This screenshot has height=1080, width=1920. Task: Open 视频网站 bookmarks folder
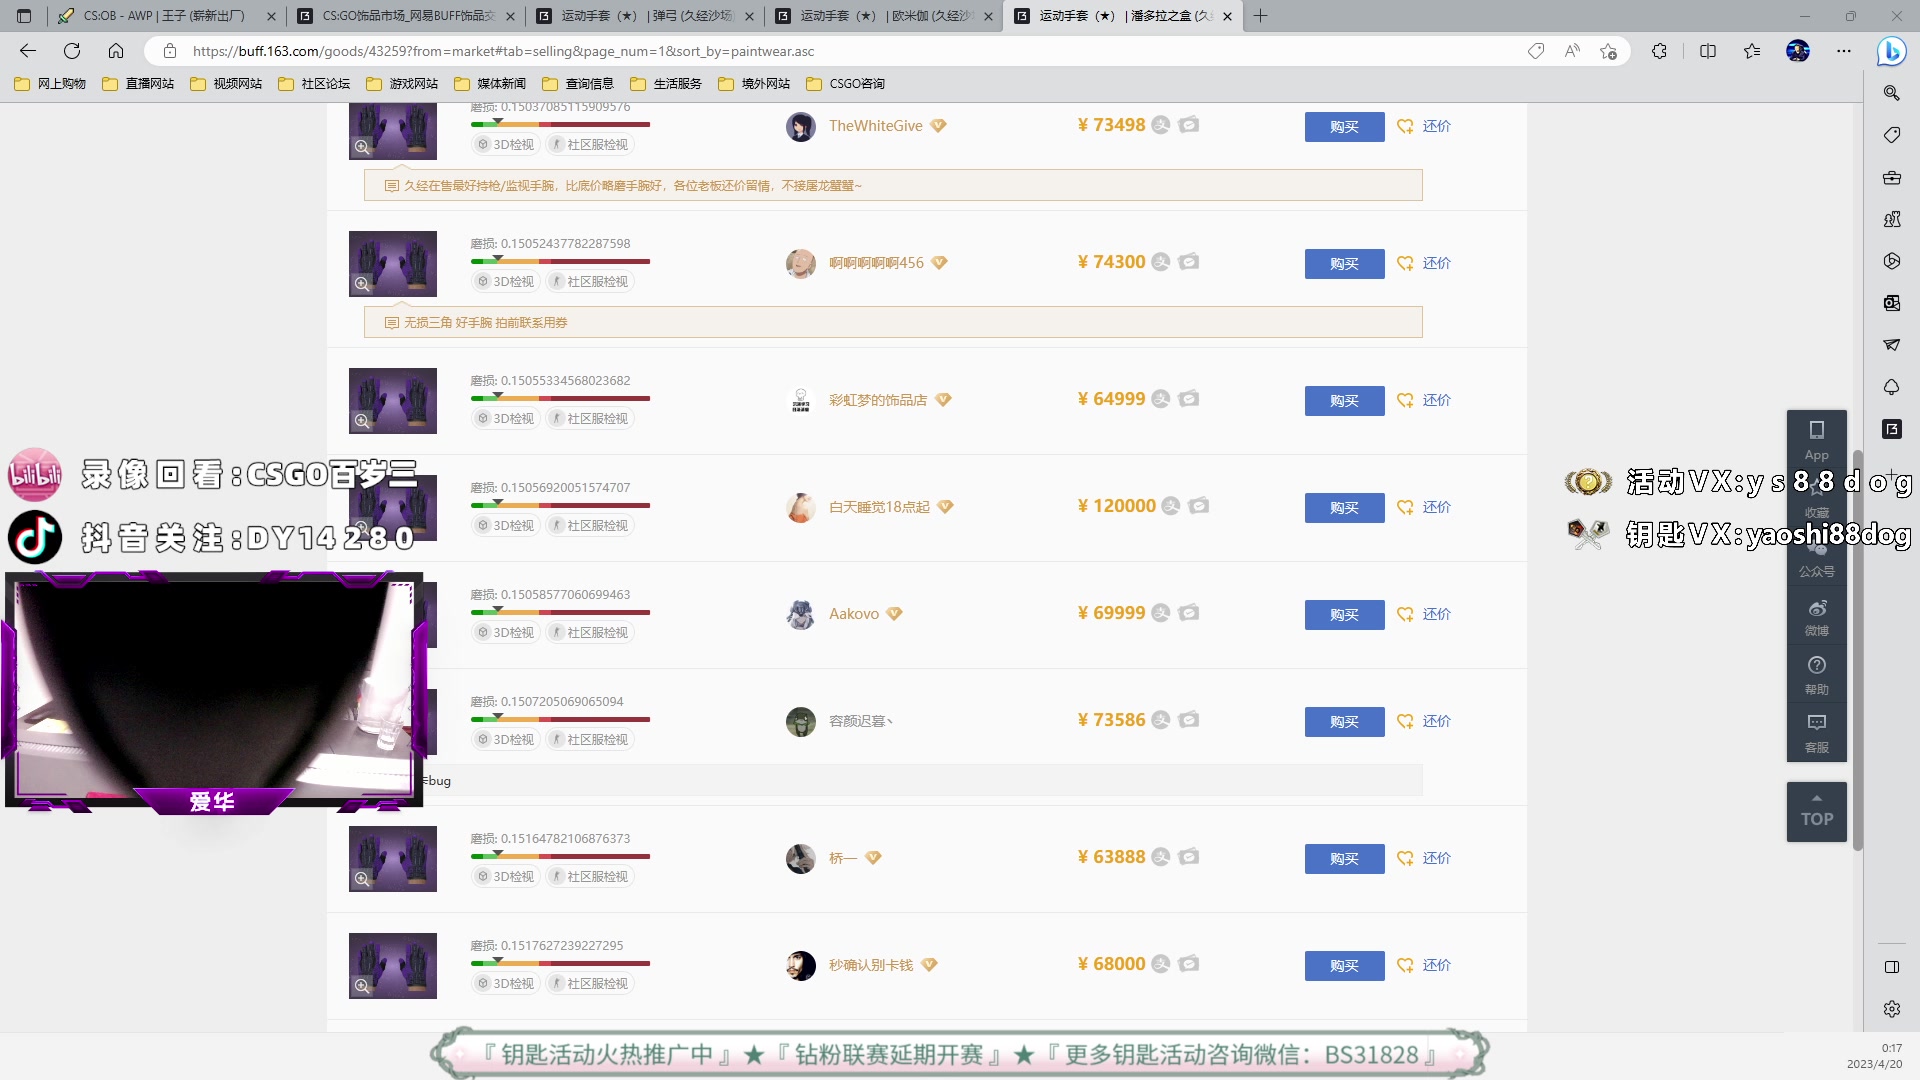click(x=226, y=84)
